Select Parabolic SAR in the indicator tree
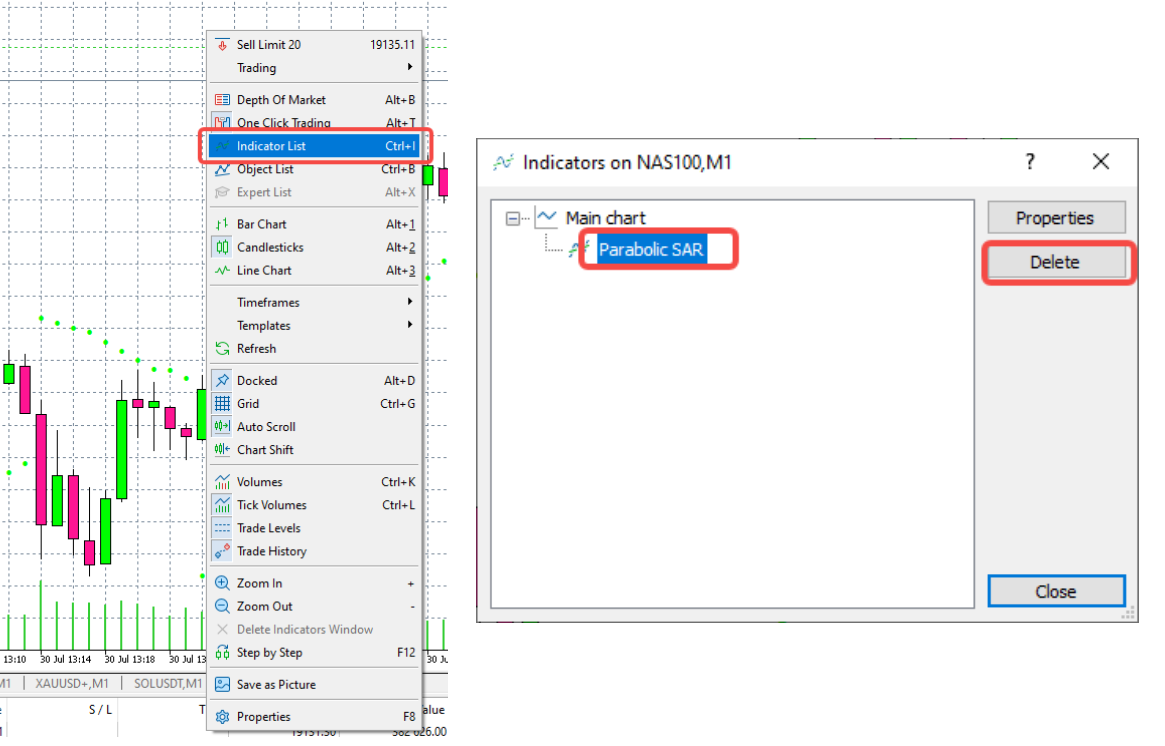 click(651, 250)
